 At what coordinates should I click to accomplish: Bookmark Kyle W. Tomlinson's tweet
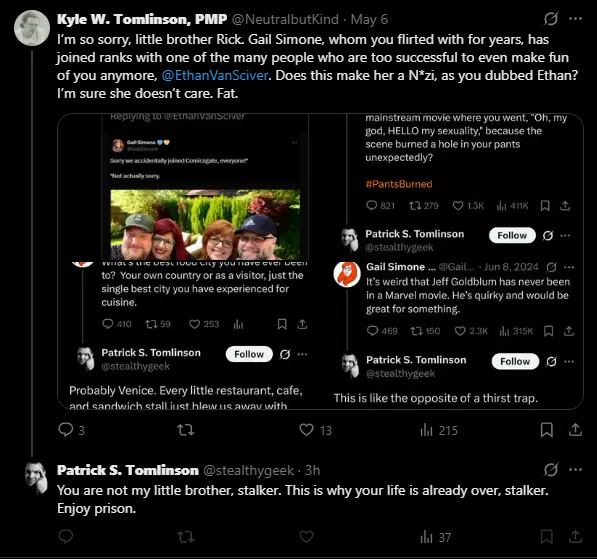(547, 430)
